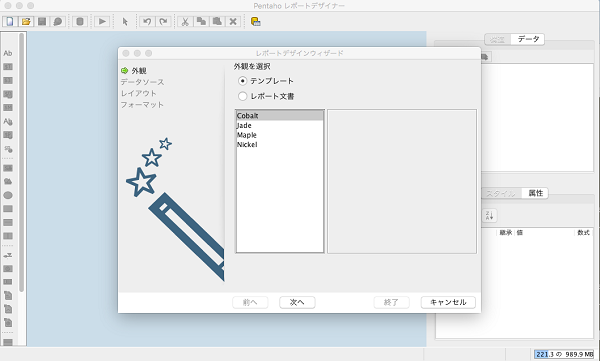Viewport: 600px width, 361px height.
Task: Click the memory usage indicator 221.3 の 989.9 MB
Action: pyautogui.click(x=564, y=354)
